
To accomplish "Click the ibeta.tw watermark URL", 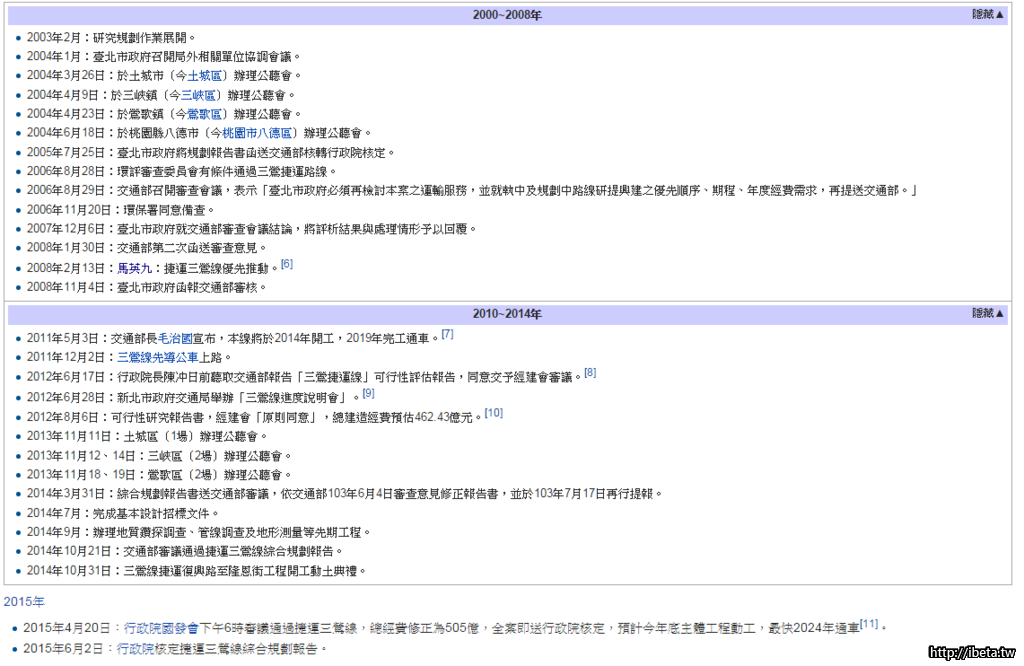I will click(970, 652).
